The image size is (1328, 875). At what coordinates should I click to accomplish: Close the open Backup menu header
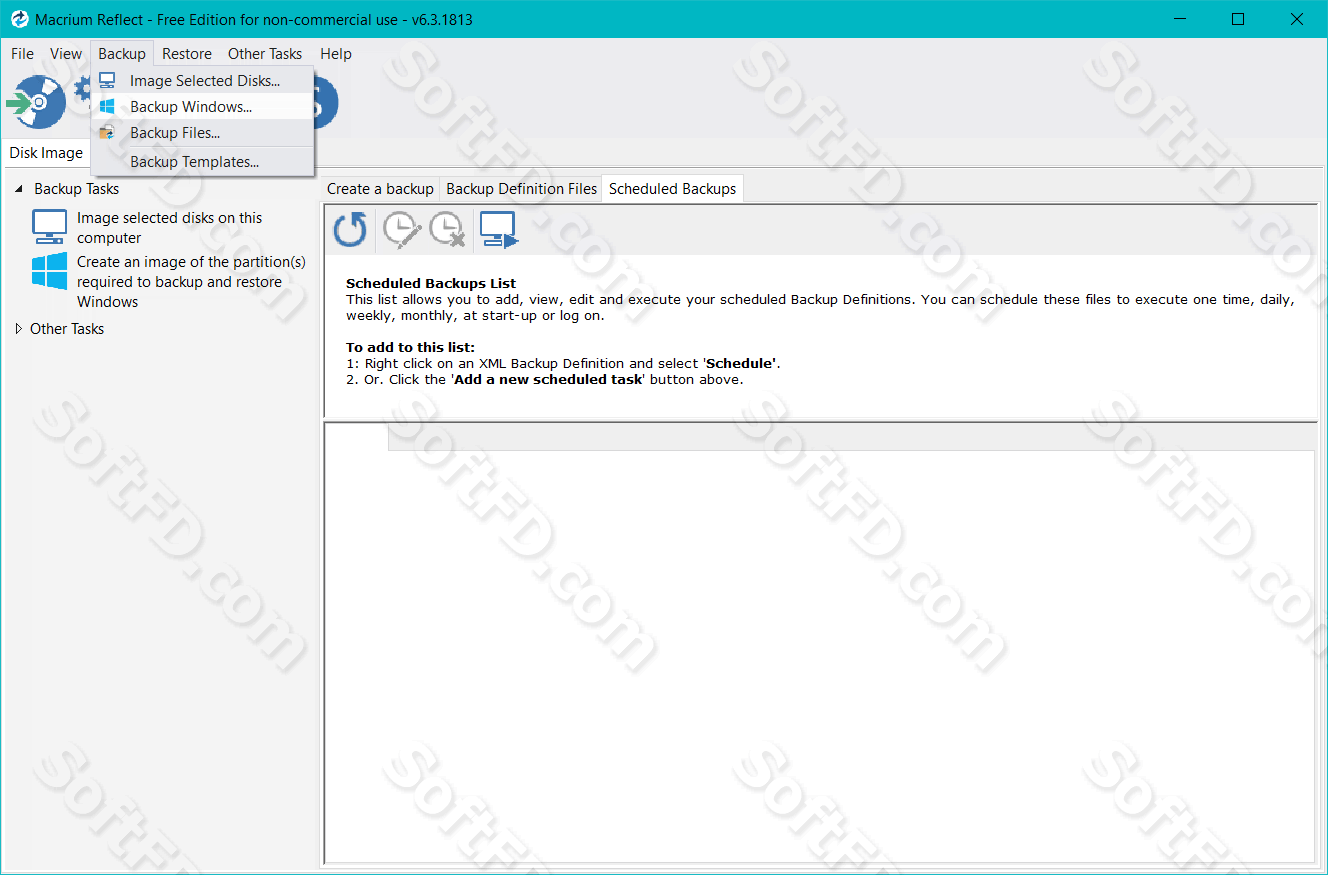(x=122, y=54)
